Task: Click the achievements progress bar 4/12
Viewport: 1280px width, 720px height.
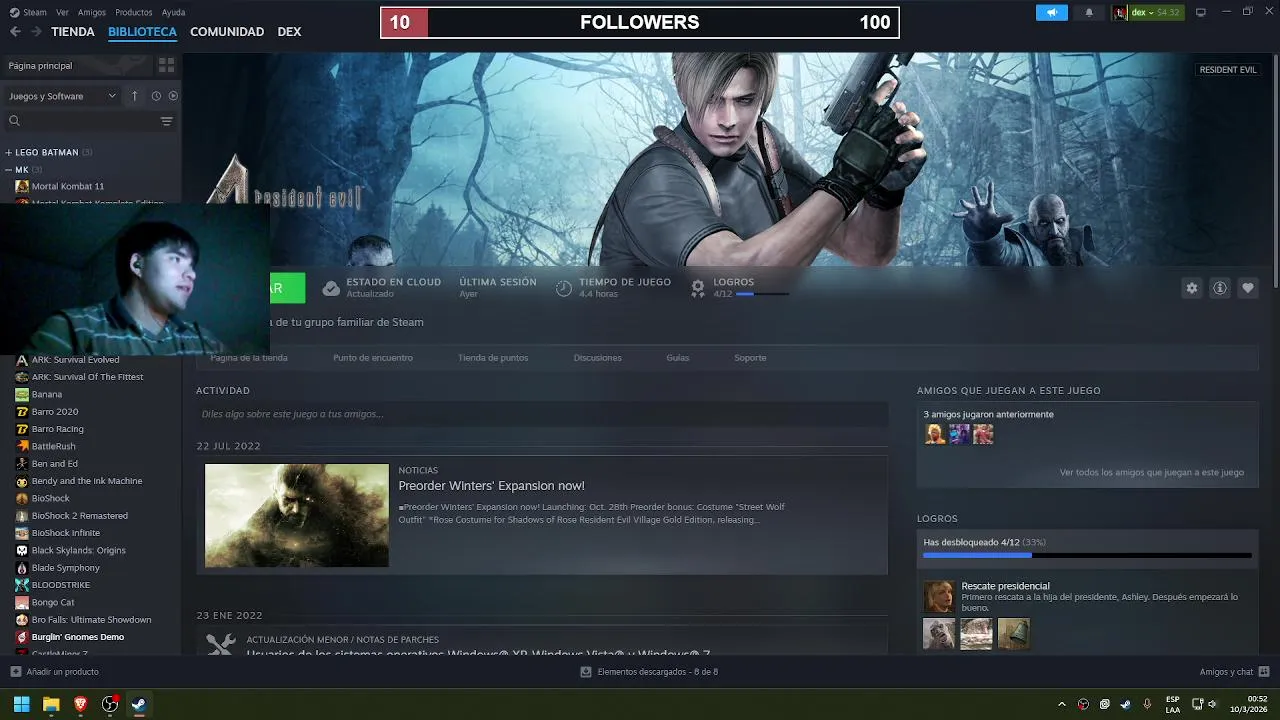Action: (x=1087, y=555)
